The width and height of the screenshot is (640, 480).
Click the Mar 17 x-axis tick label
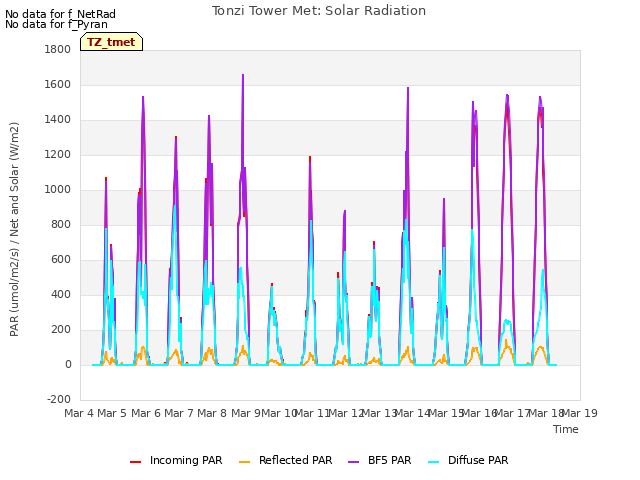[512, 413]
